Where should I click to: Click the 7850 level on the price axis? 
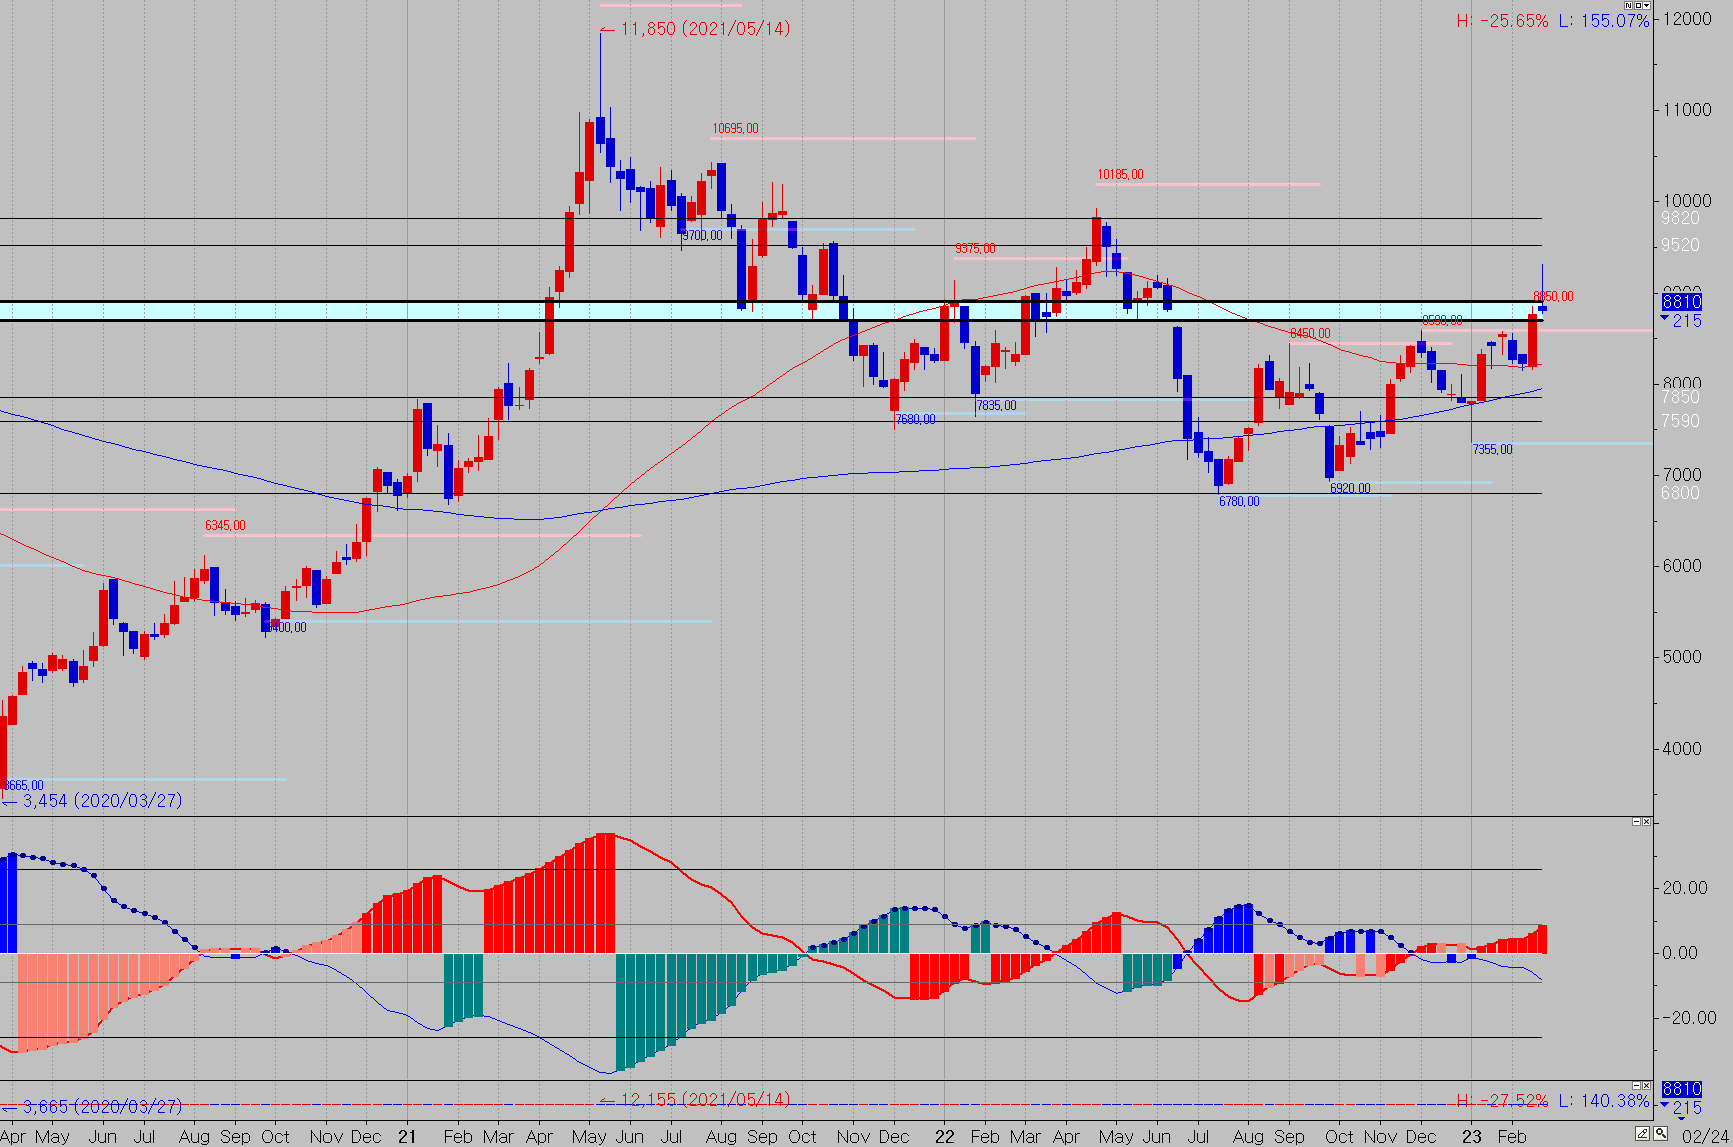point(1680,398)
